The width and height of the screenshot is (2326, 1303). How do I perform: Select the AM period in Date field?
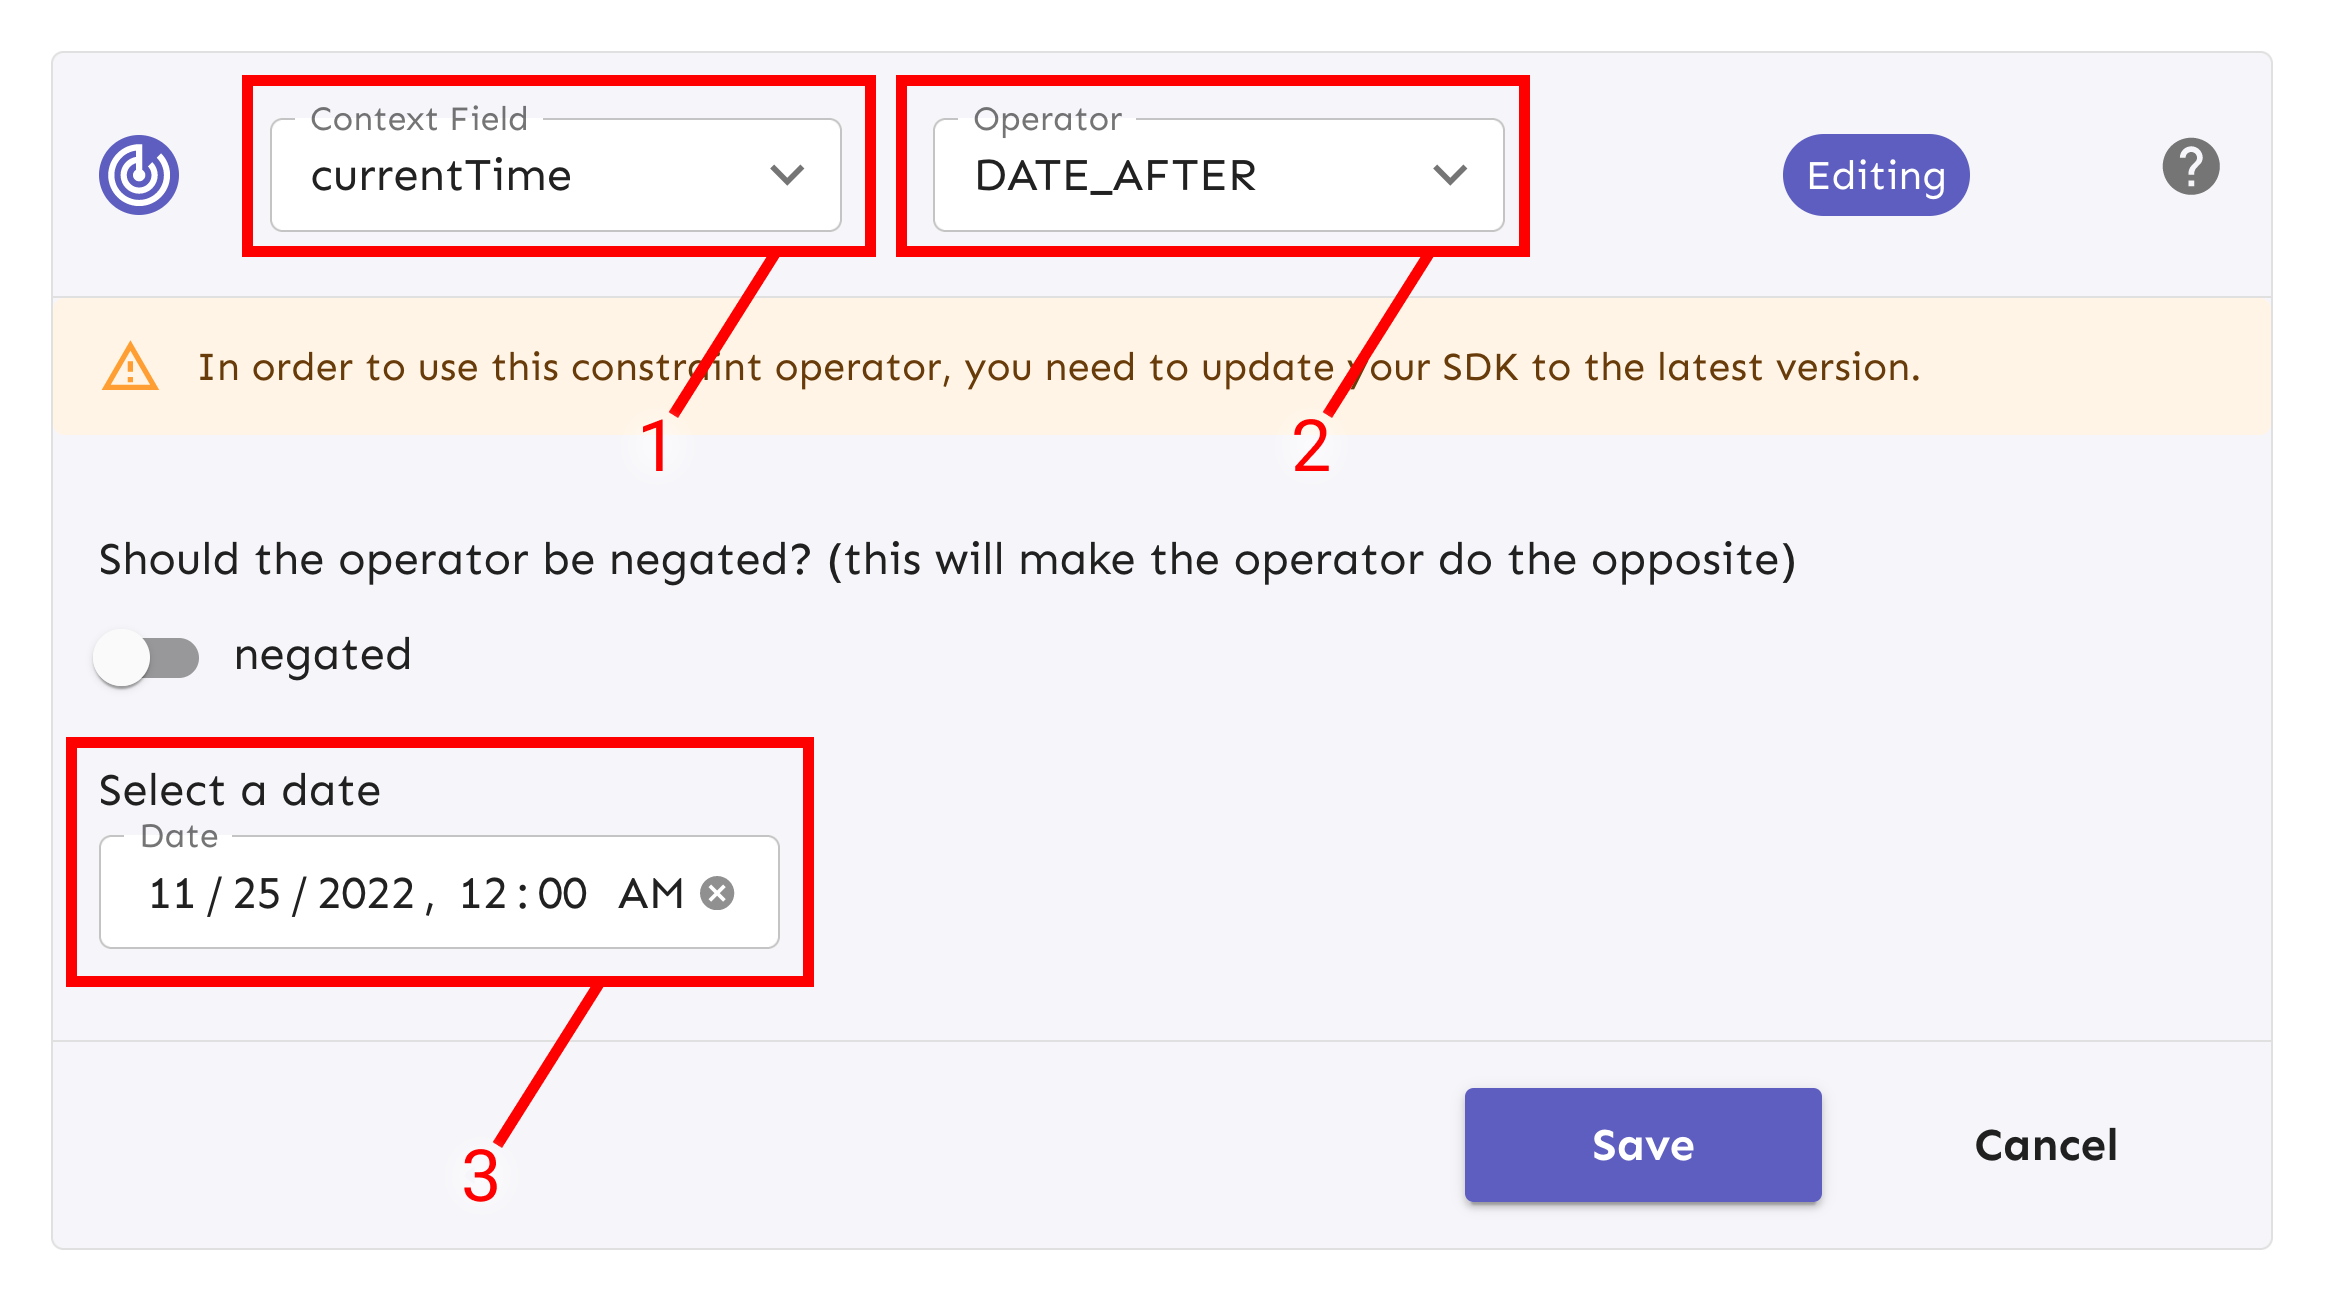(x=650, y=893)
